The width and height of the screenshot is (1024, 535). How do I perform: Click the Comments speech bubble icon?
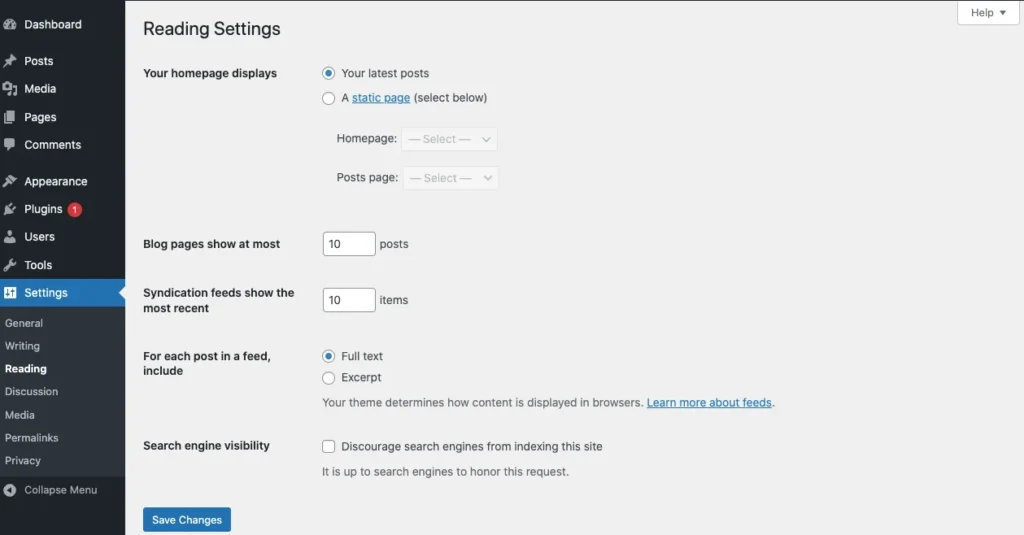(10, 145)
